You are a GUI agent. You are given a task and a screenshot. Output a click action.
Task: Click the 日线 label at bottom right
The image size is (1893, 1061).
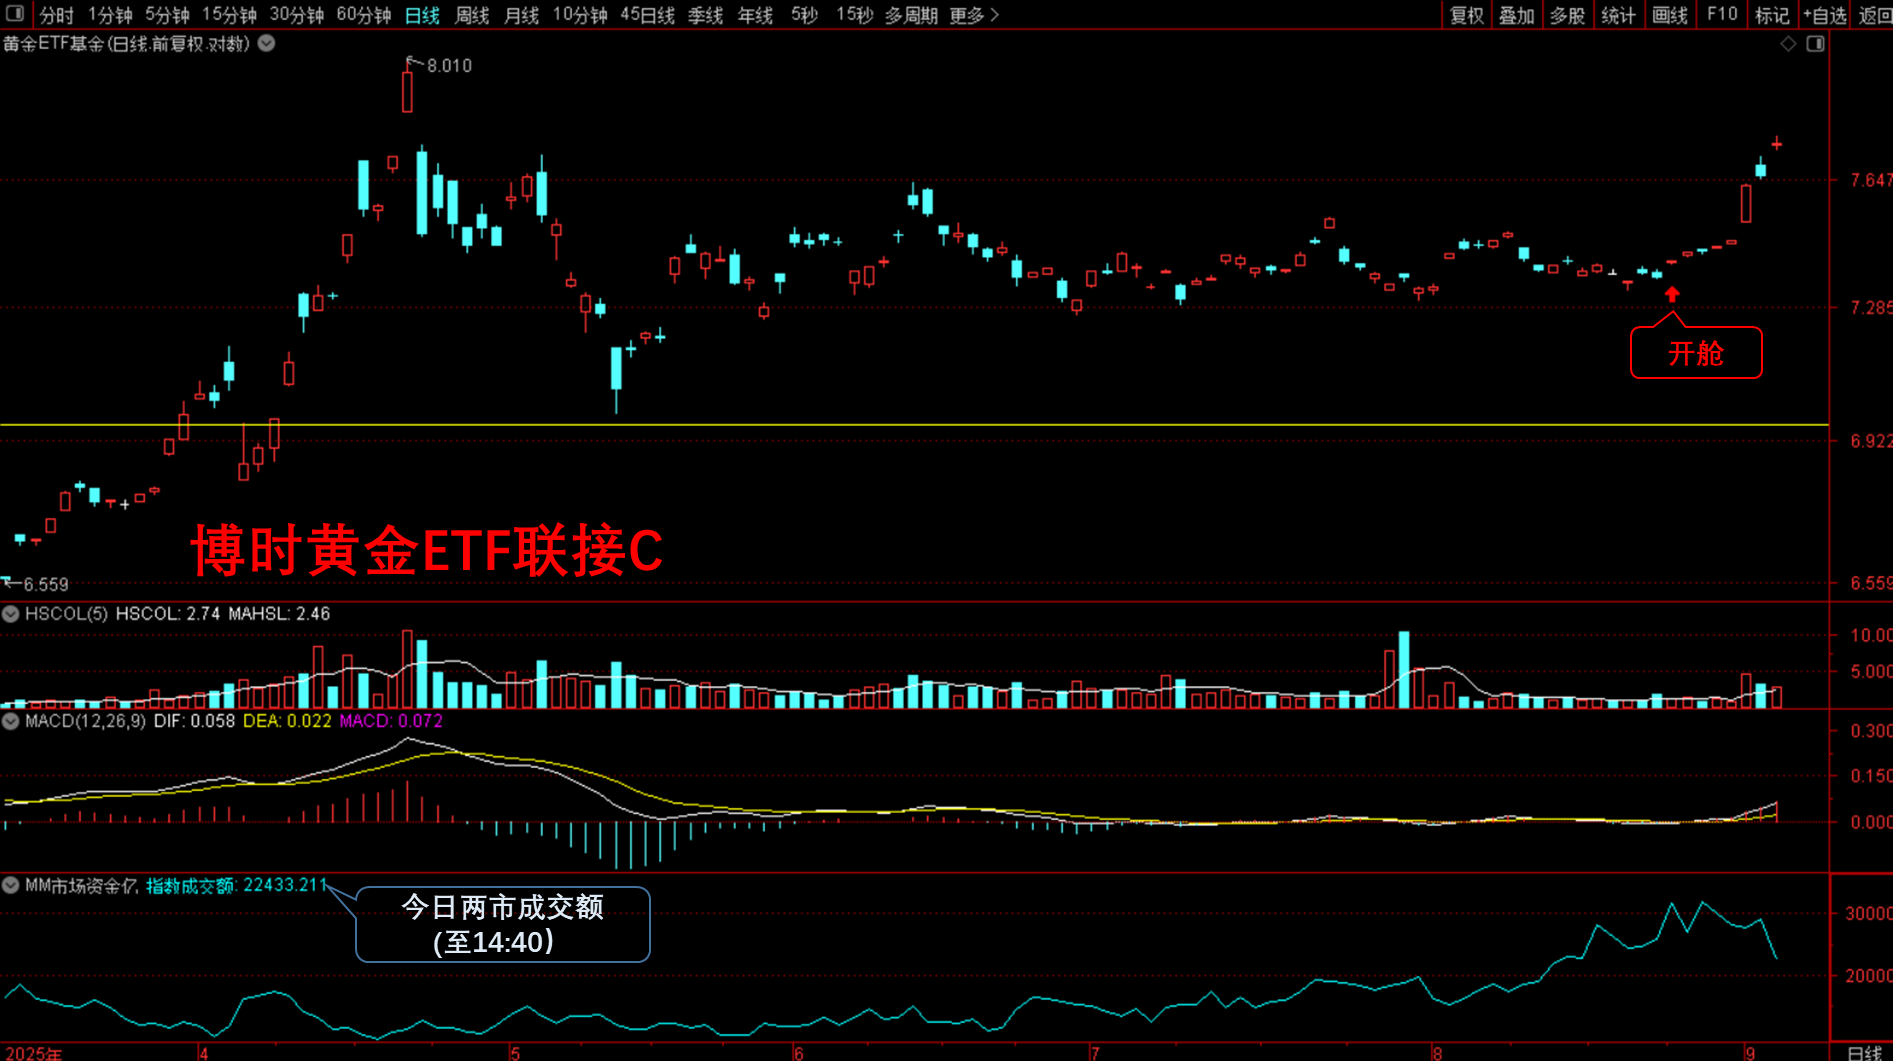[1865, 1053]
